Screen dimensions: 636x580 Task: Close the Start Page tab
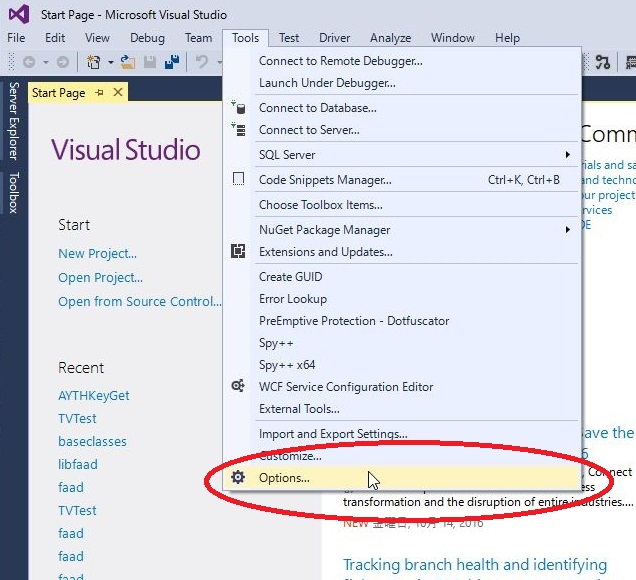[118, 92]
